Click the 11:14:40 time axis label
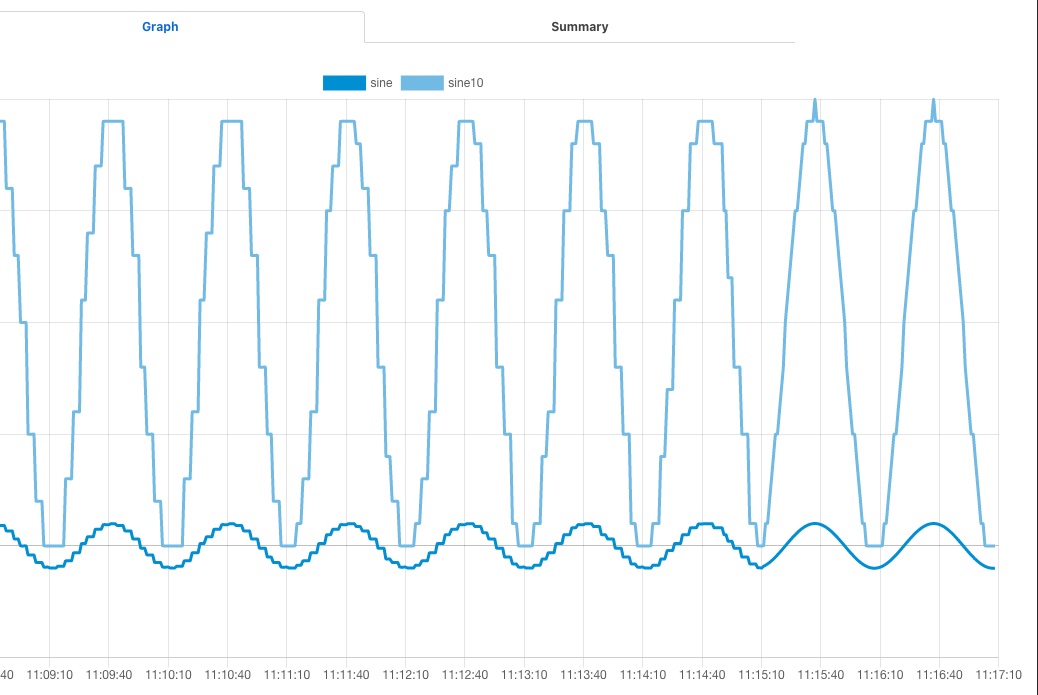 pyautogui.click(x=702, y=675)
